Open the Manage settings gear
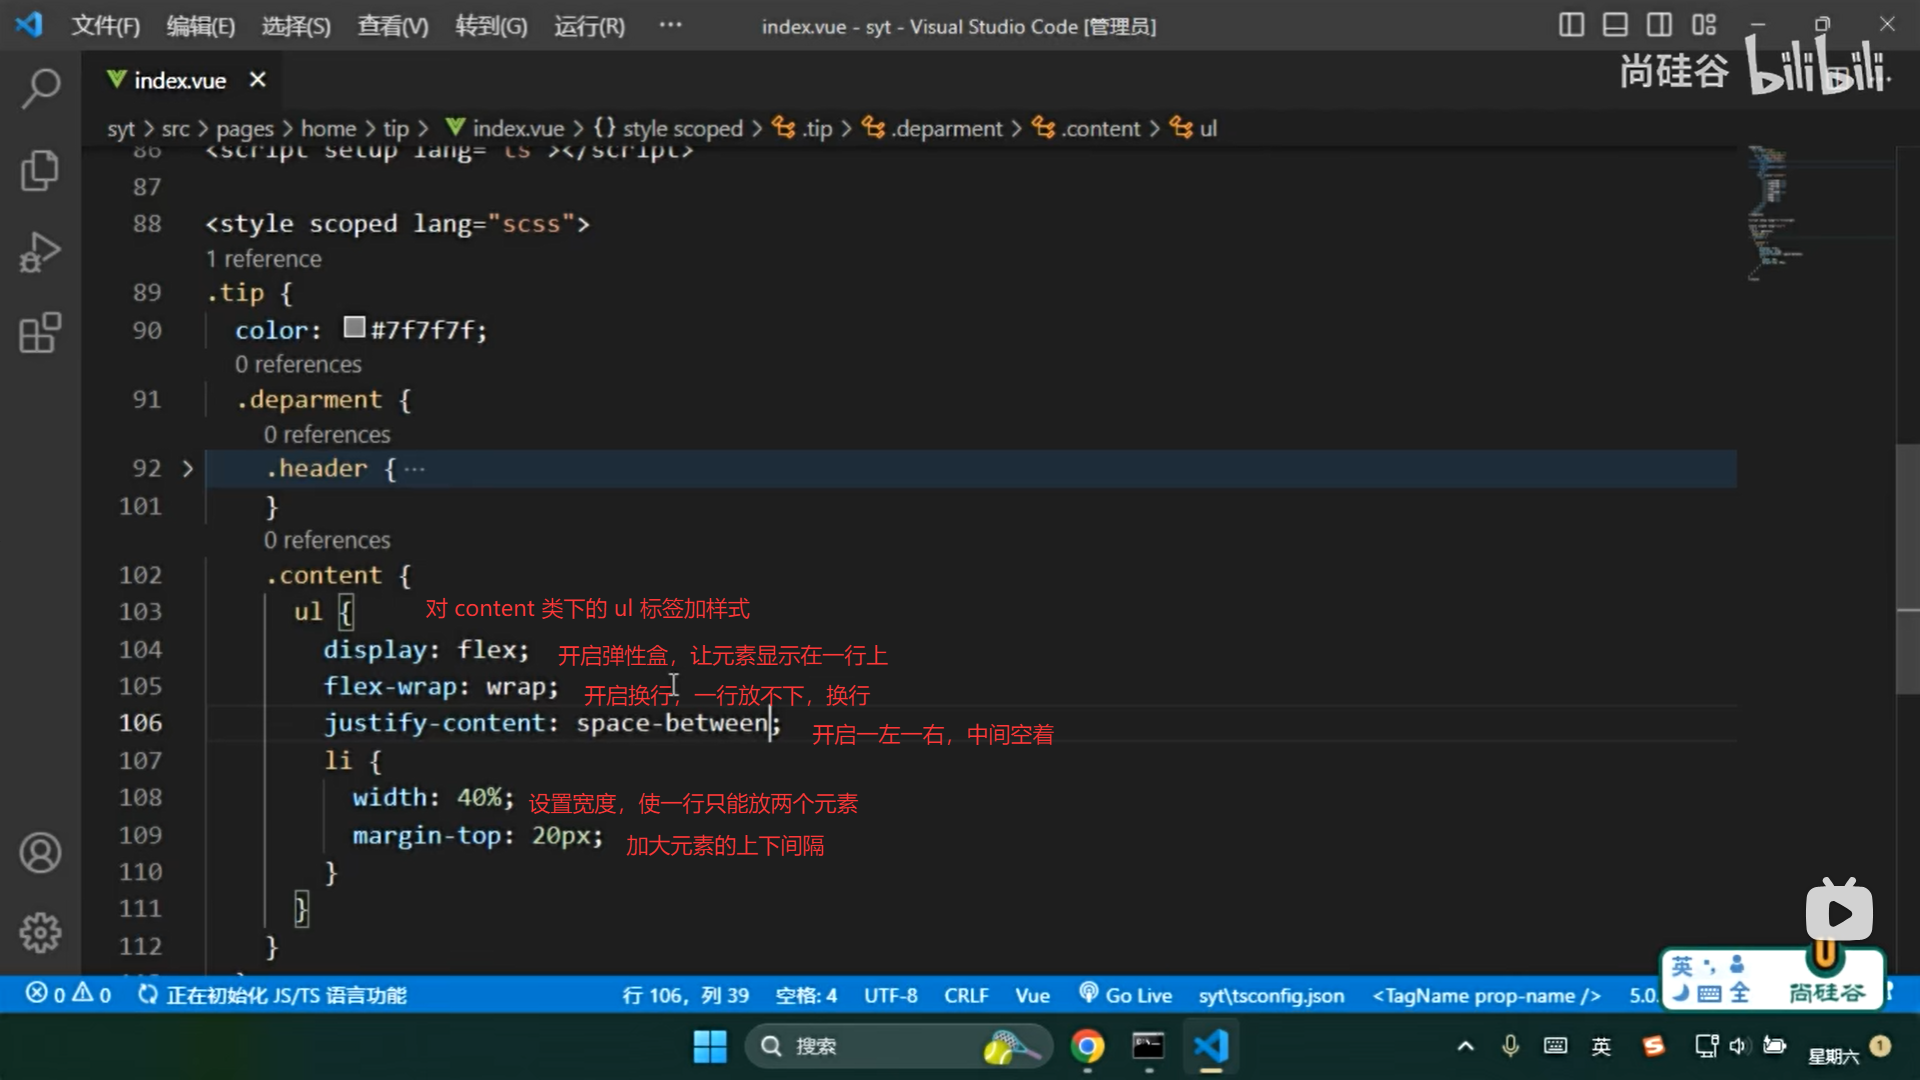The width and height of the screenshot is (1920, 1080). point(40,932)
